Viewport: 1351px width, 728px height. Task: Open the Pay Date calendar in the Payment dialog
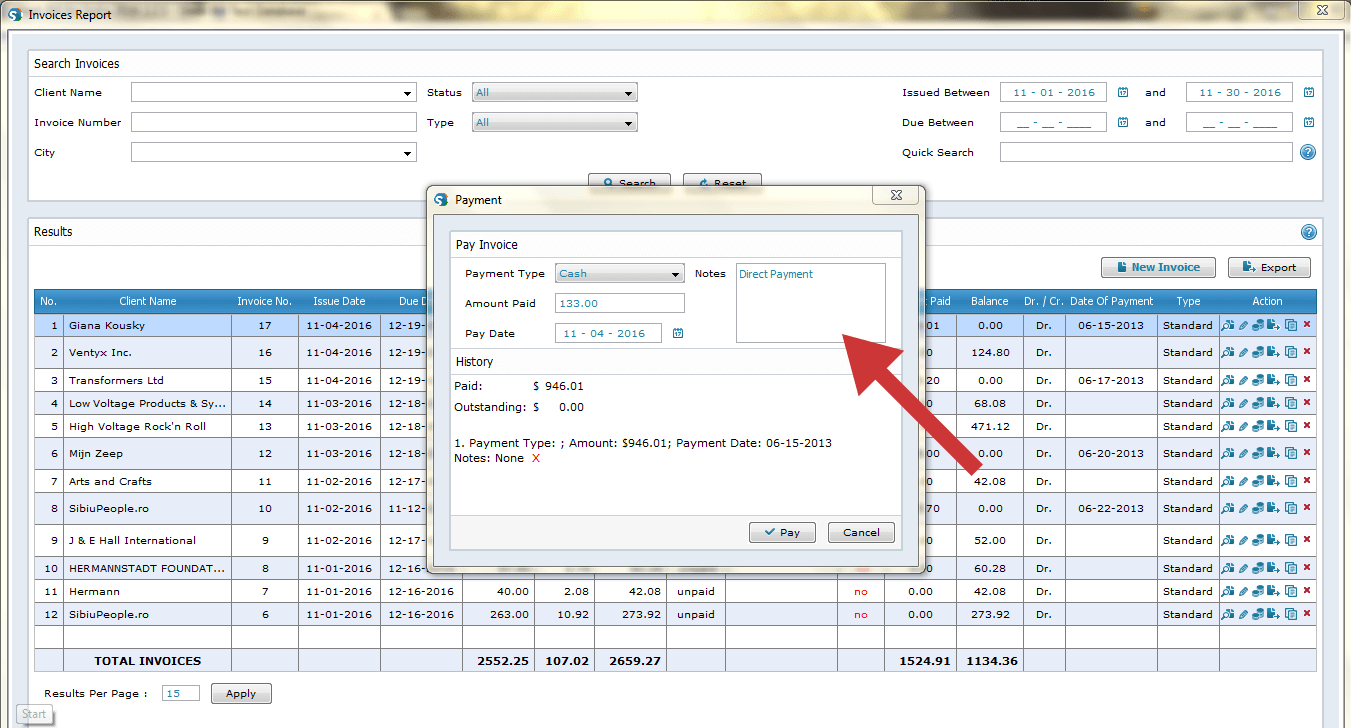679,333
